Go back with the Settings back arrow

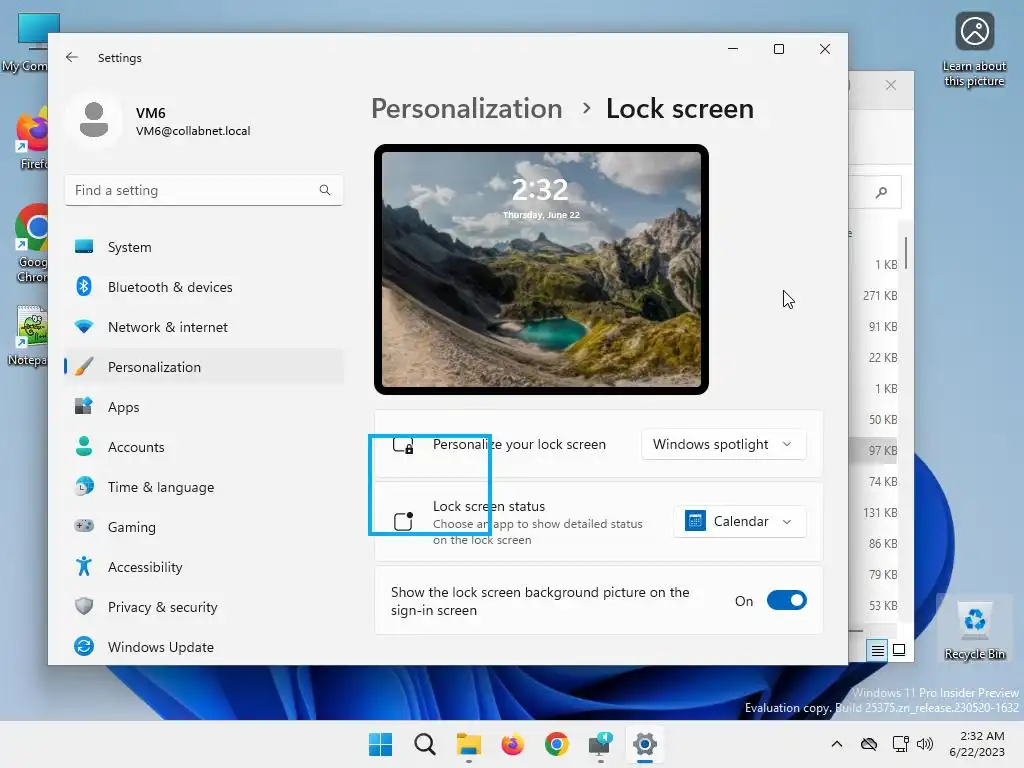point(72,57)
